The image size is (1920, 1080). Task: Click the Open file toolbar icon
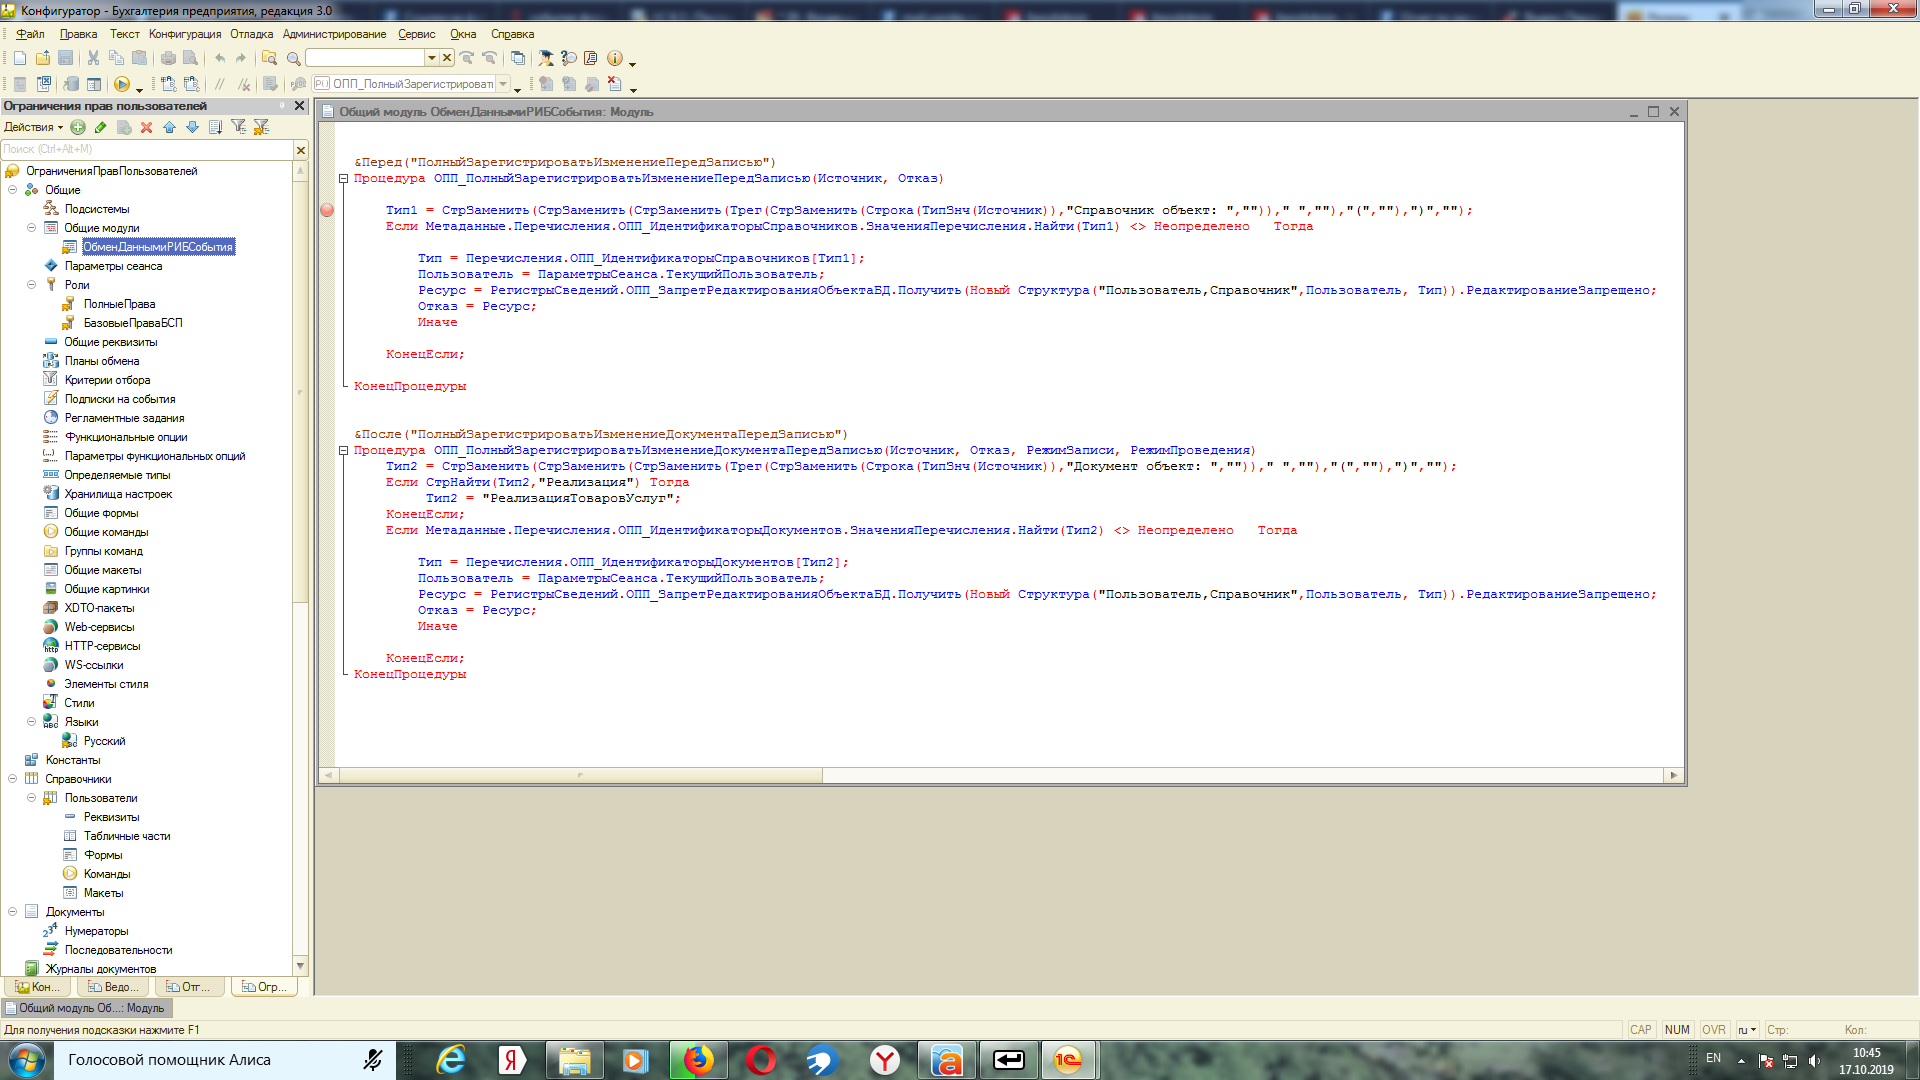tap(43, 58)
